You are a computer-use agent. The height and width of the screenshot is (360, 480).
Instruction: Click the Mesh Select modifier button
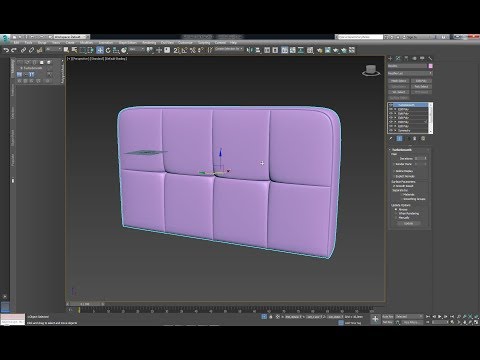pos(398,81)
